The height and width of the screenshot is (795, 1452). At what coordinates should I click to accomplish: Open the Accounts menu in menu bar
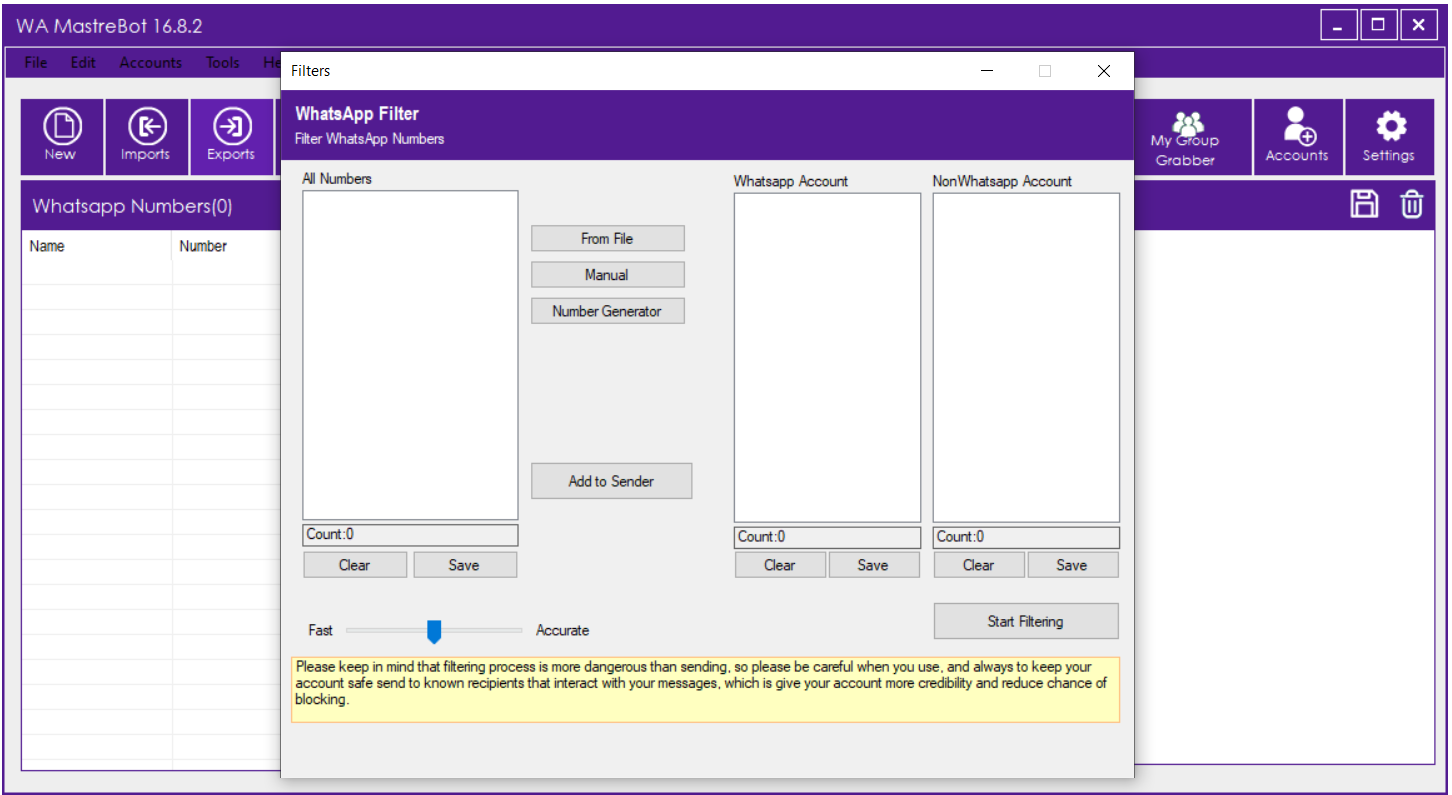click(x=151, y=62)
